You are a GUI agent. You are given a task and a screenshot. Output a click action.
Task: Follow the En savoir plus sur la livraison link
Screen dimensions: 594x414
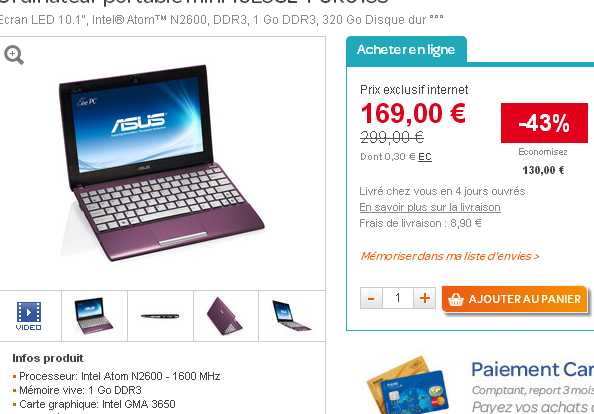[430, 207]
